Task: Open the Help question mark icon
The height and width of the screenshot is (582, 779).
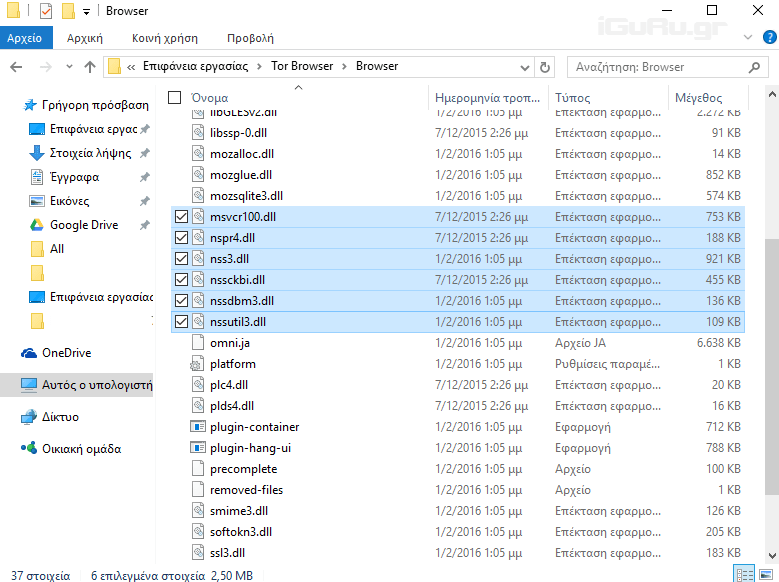Action: point(770,37)
